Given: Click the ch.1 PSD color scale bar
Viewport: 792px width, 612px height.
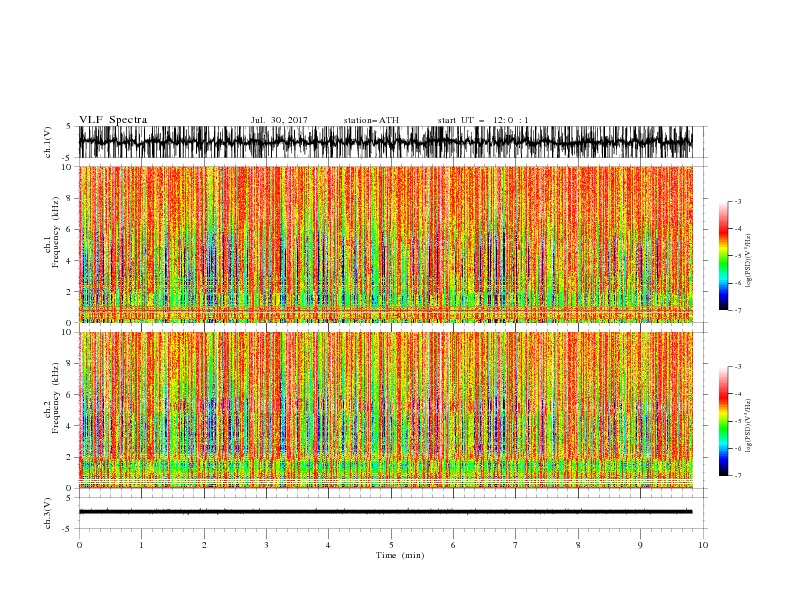Looking at the screenshot, I should [x=723, y=255].
